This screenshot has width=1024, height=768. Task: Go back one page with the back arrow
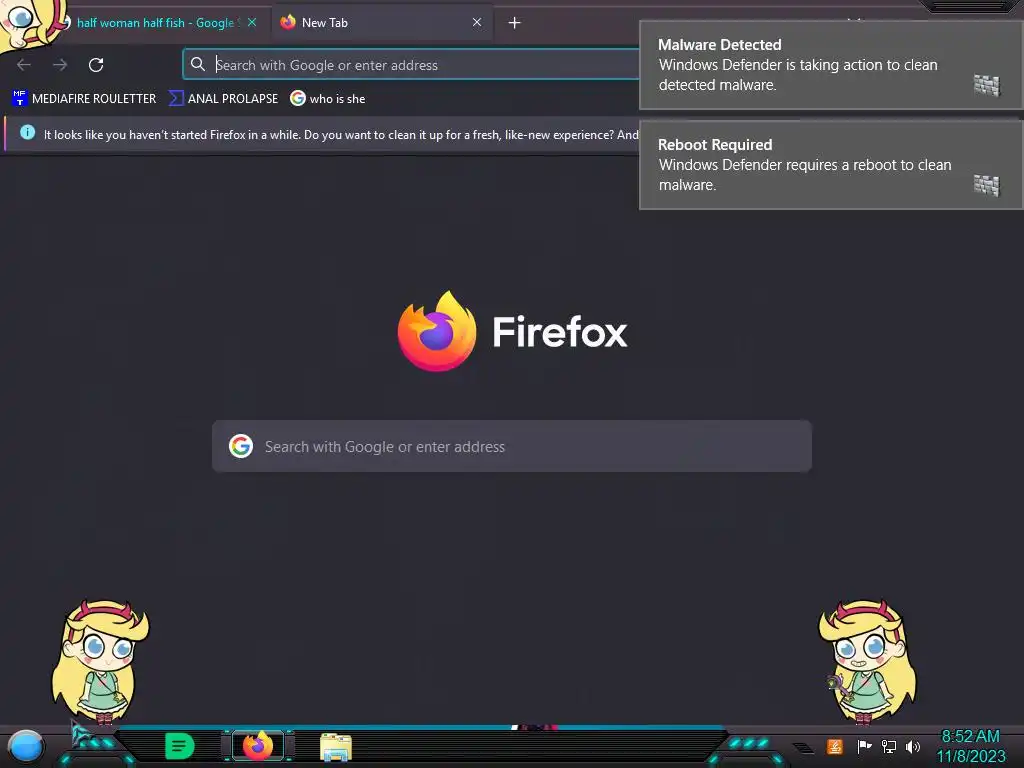[x=24, y=65]
